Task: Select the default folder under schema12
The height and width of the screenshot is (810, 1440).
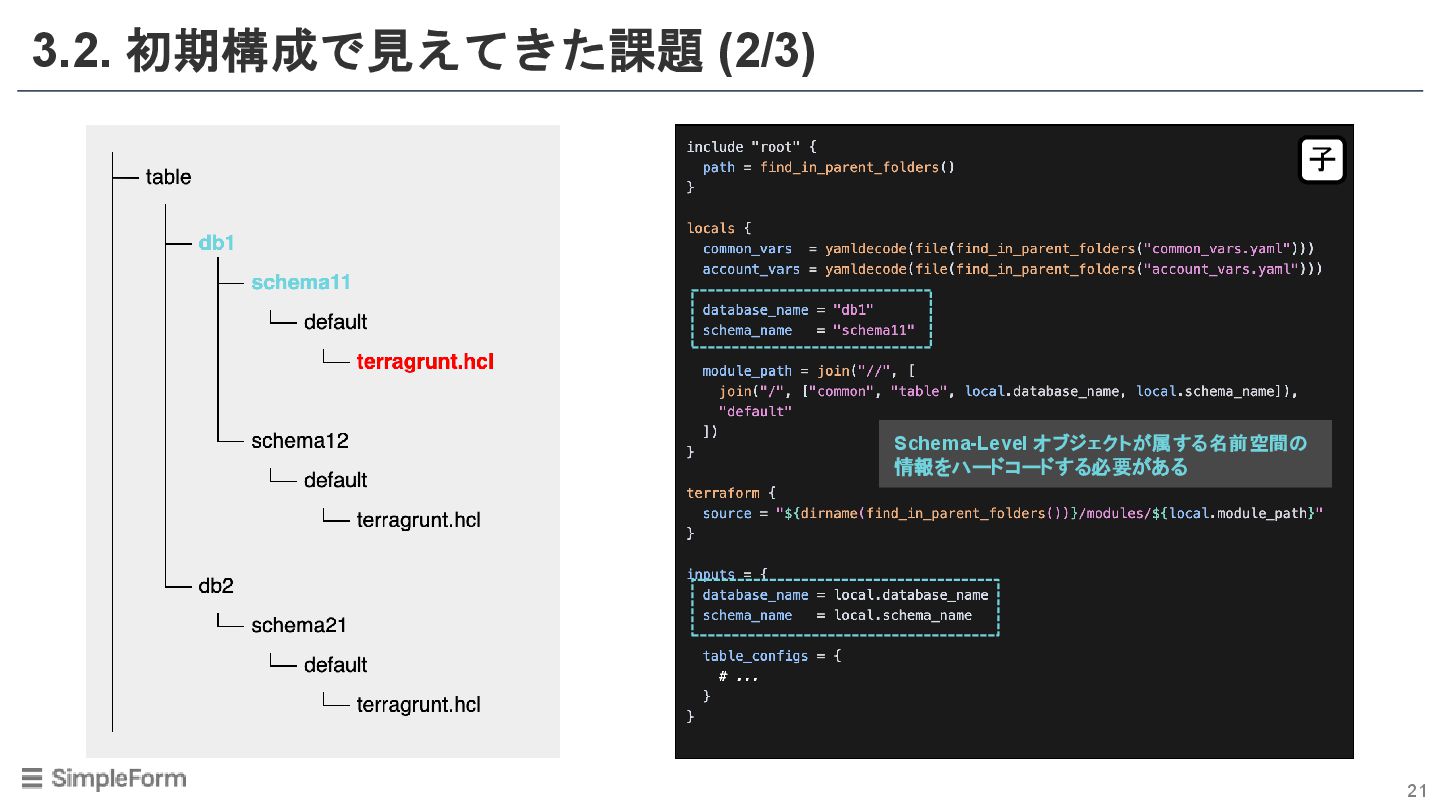Action: pyautogui.click(x=335, y=480)
